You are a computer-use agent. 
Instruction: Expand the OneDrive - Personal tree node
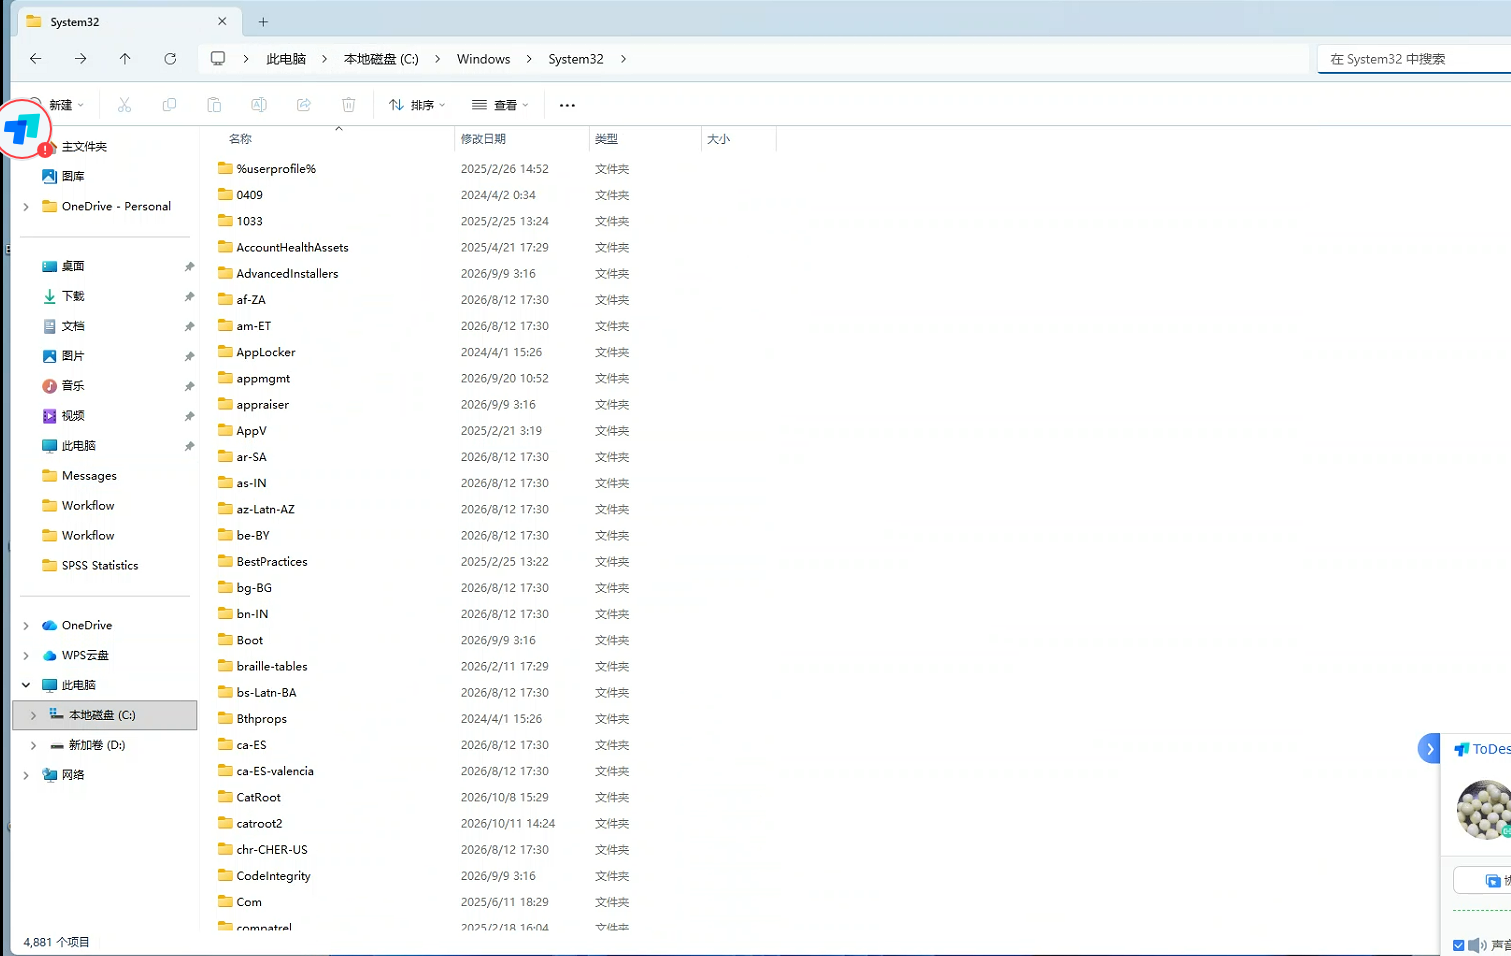pos(26,207)
